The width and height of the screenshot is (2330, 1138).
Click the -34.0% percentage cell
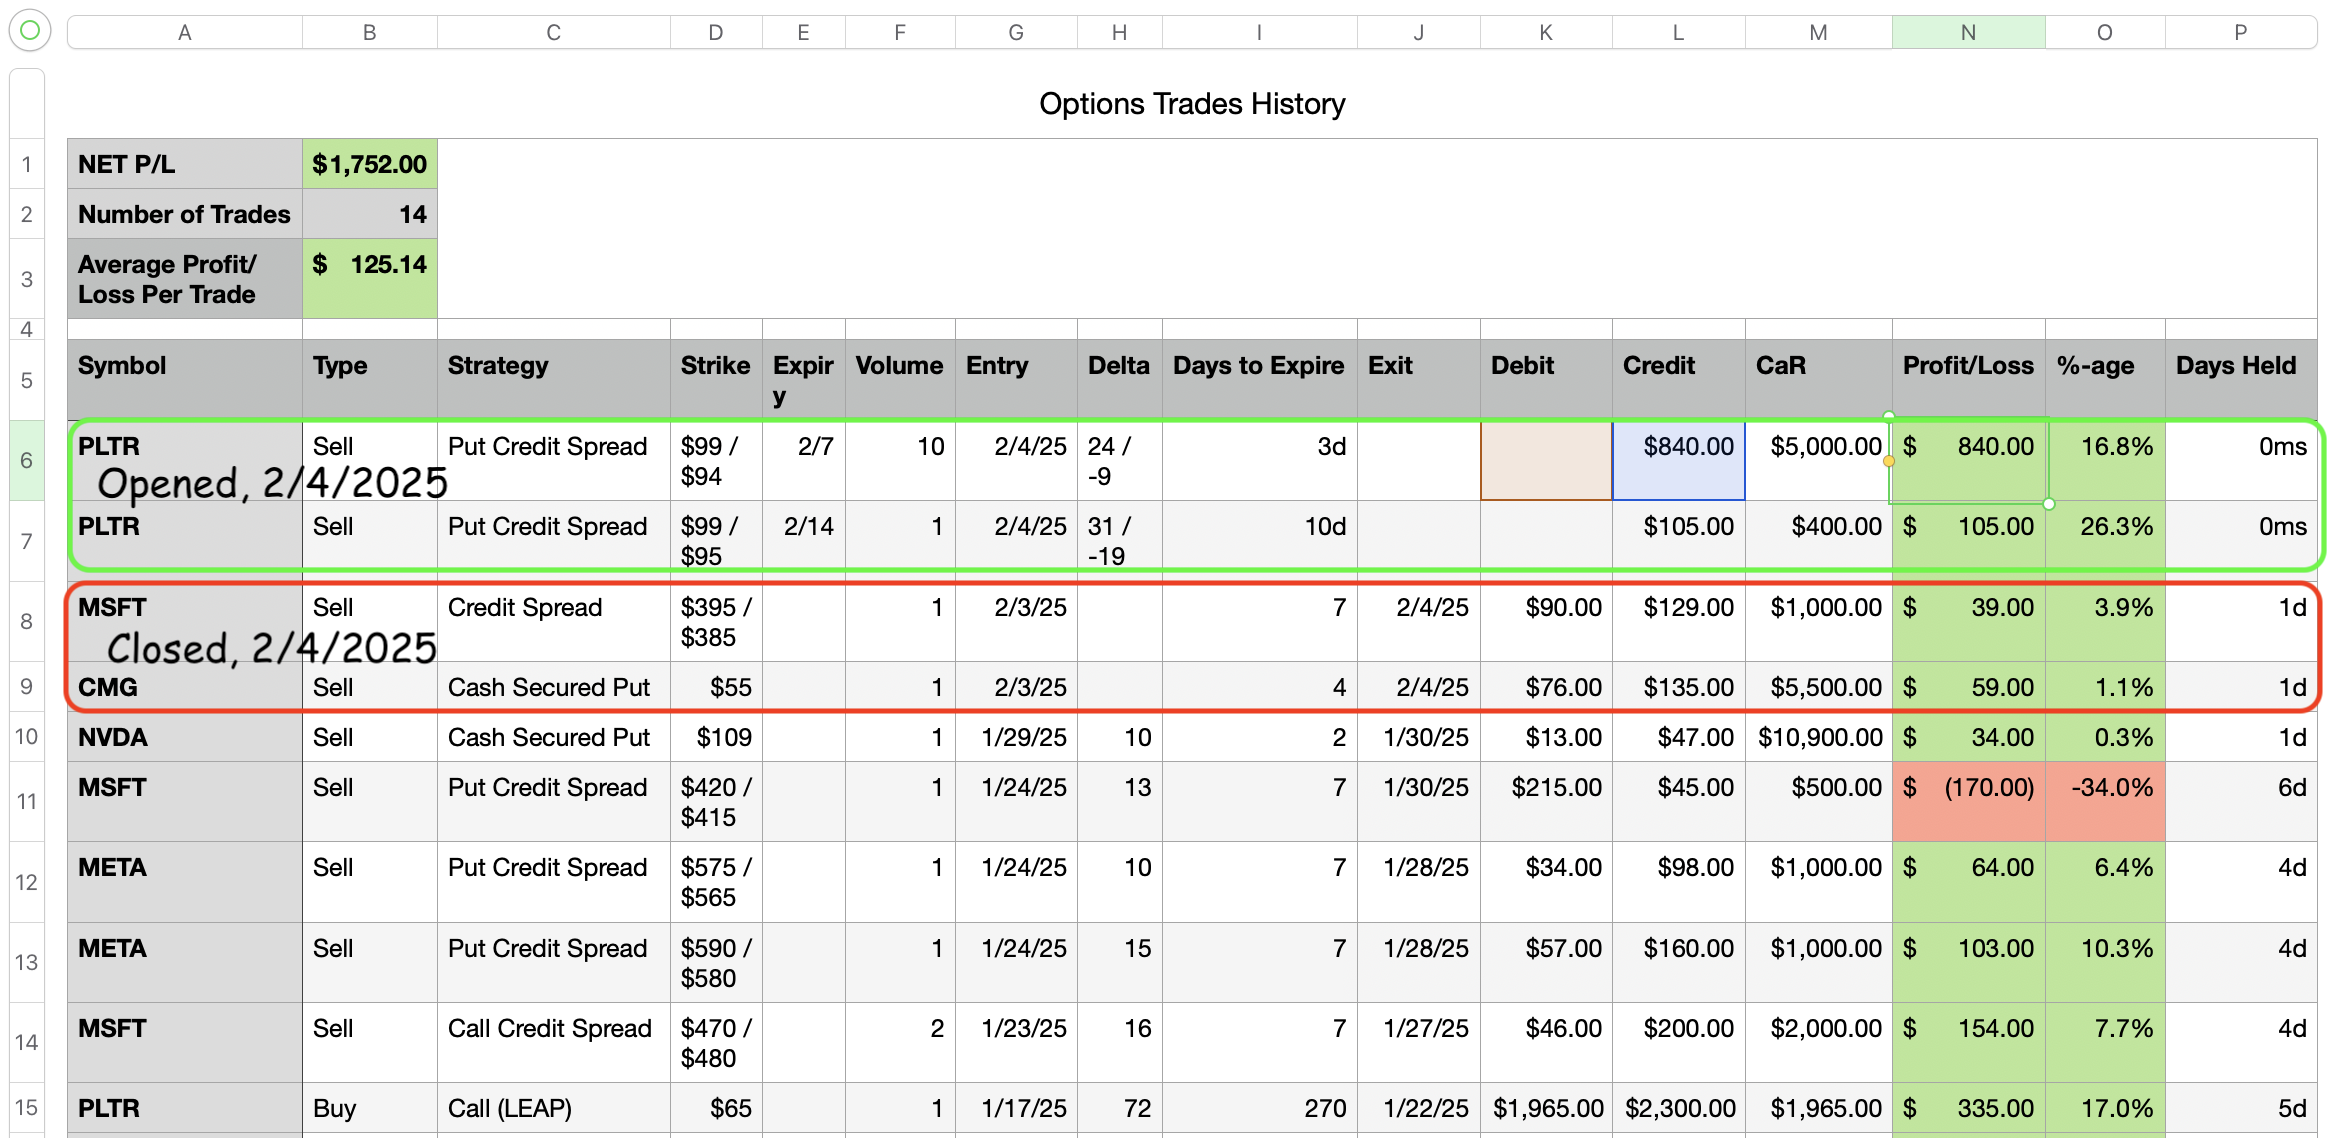[2105, 801]
